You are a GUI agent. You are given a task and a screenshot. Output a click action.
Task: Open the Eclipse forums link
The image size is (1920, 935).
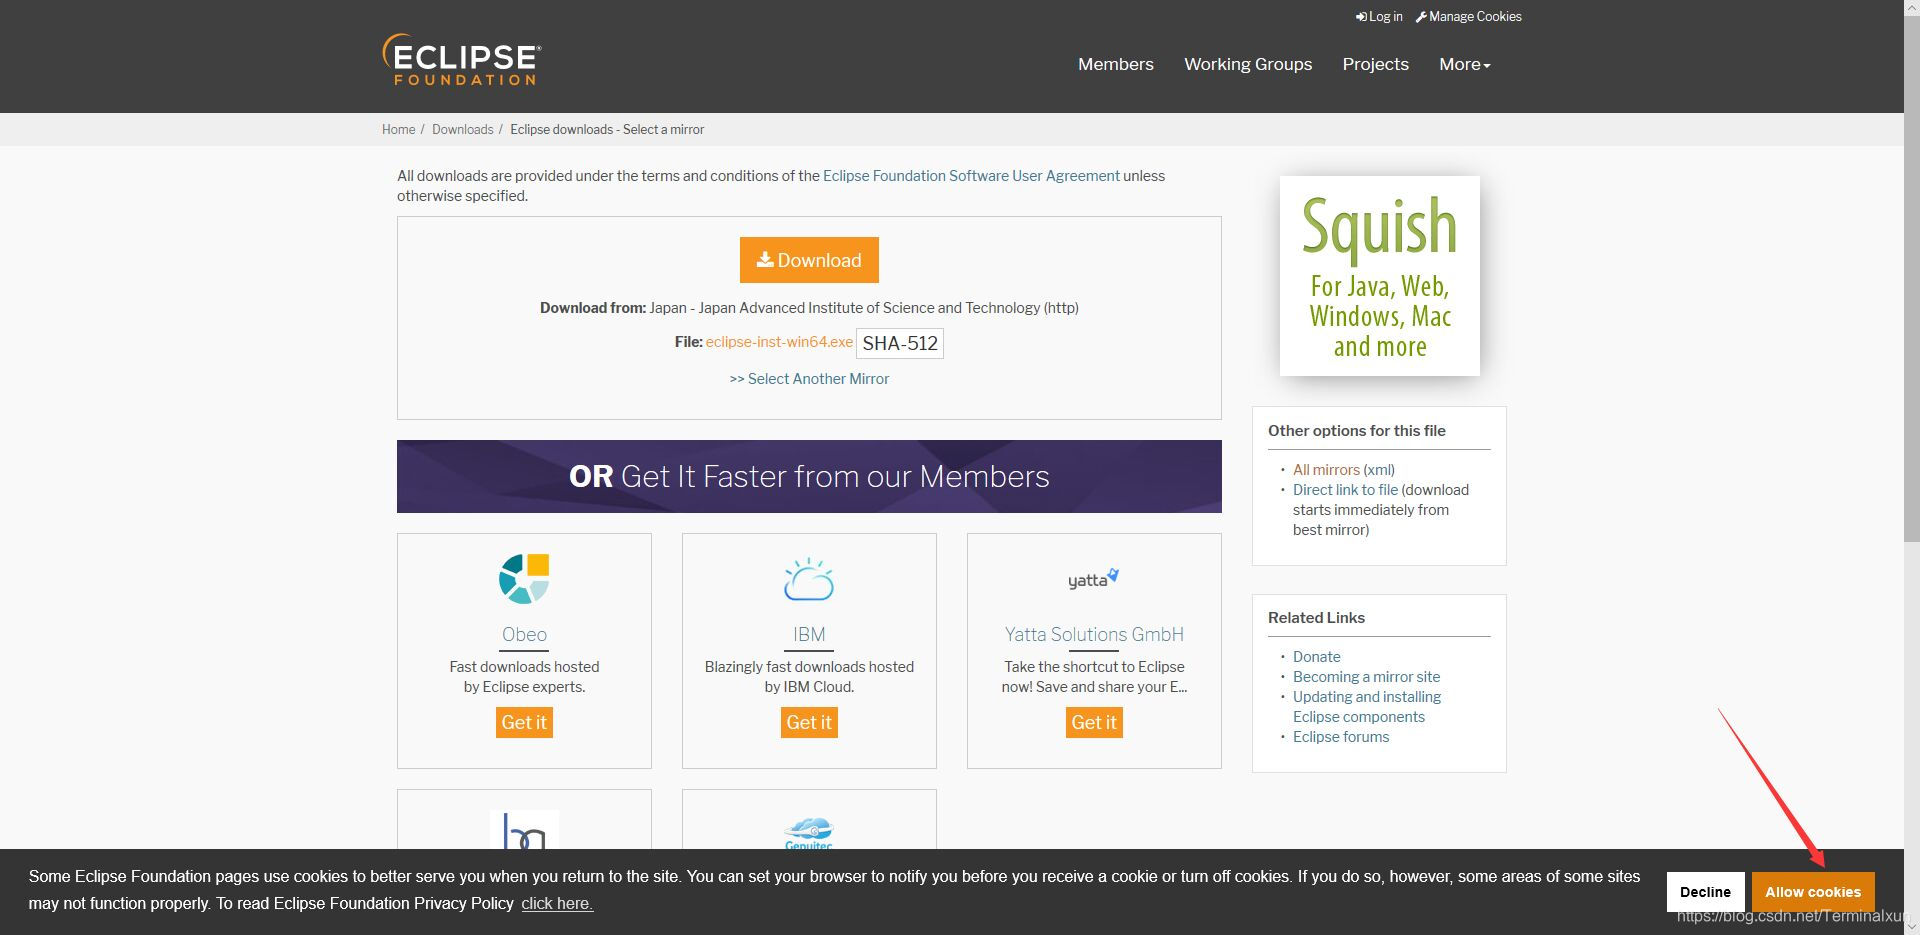pyautogui.click(x=1341, y=736)
